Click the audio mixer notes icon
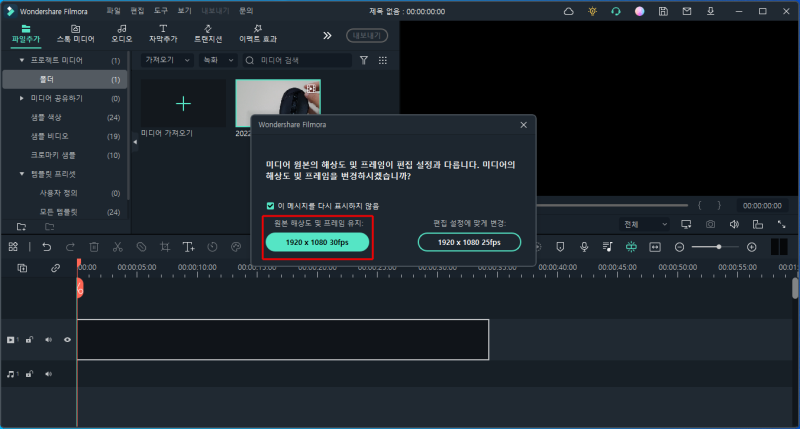The height and width of the screenshot is (429, 800). pyautogui.click(x=607, y=247)
